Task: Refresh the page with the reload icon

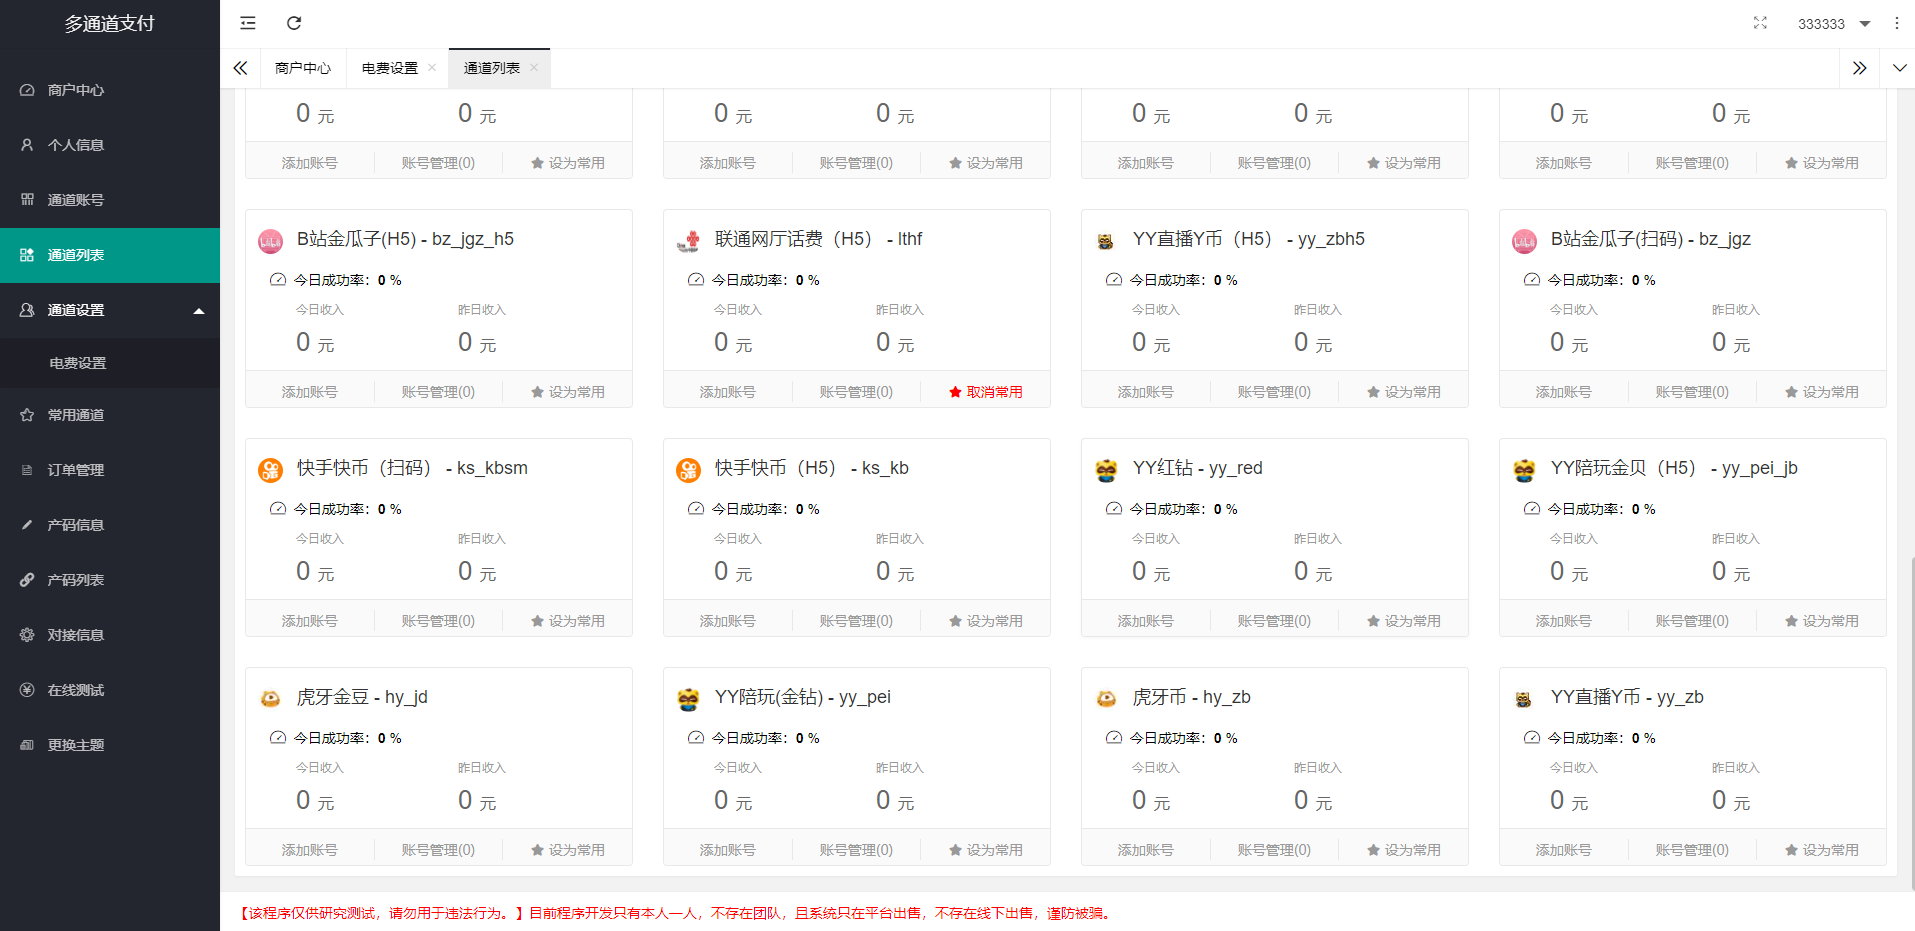Action: click(293, 22)
